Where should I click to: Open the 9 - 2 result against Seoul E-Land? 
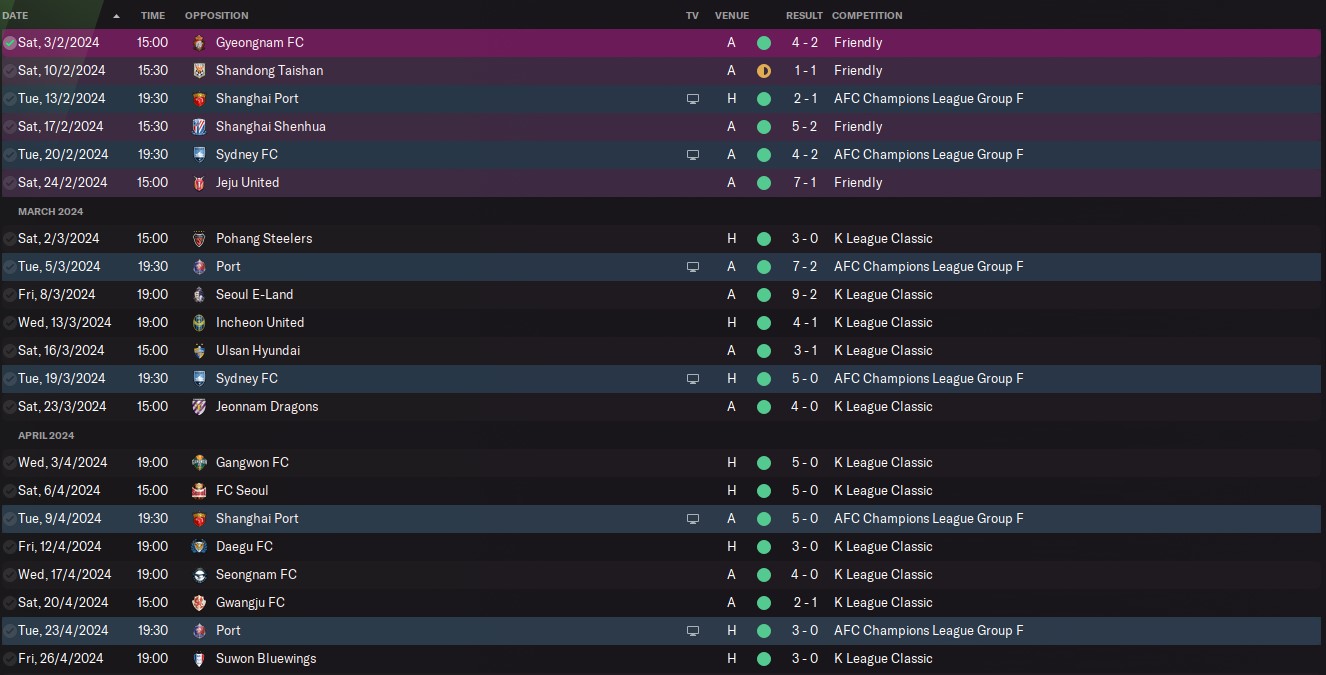pos(805,295)
